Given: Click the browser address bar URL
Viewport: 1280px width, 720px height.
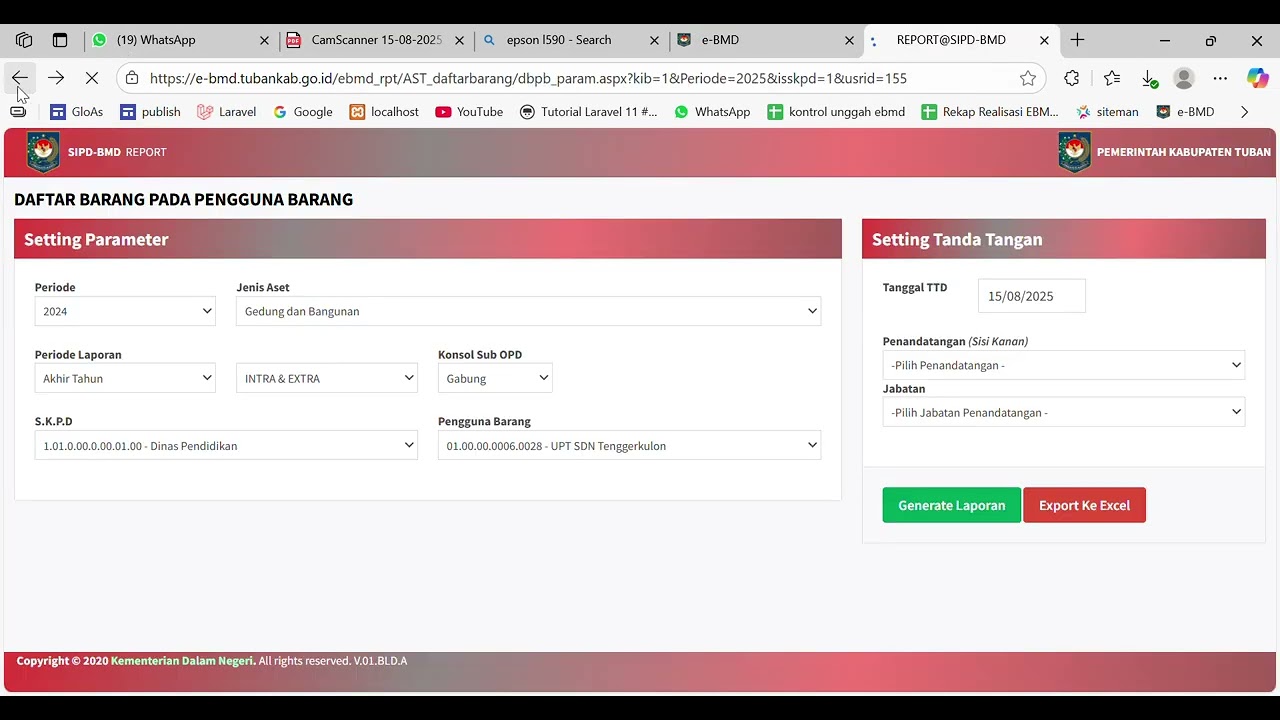Looking at the screenshot, I should [x=528, y=78].
